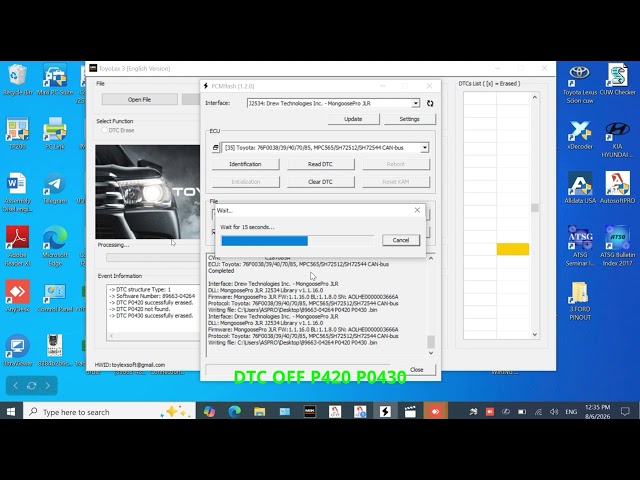Launch Alldata USA desktop shortcut
640x480 pixels.
pos(580,188)
